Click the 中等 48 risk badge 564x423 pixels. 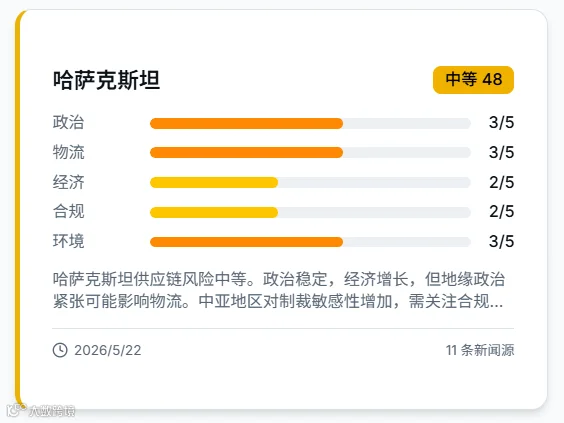pyautogui.click(x=473, y=79)
